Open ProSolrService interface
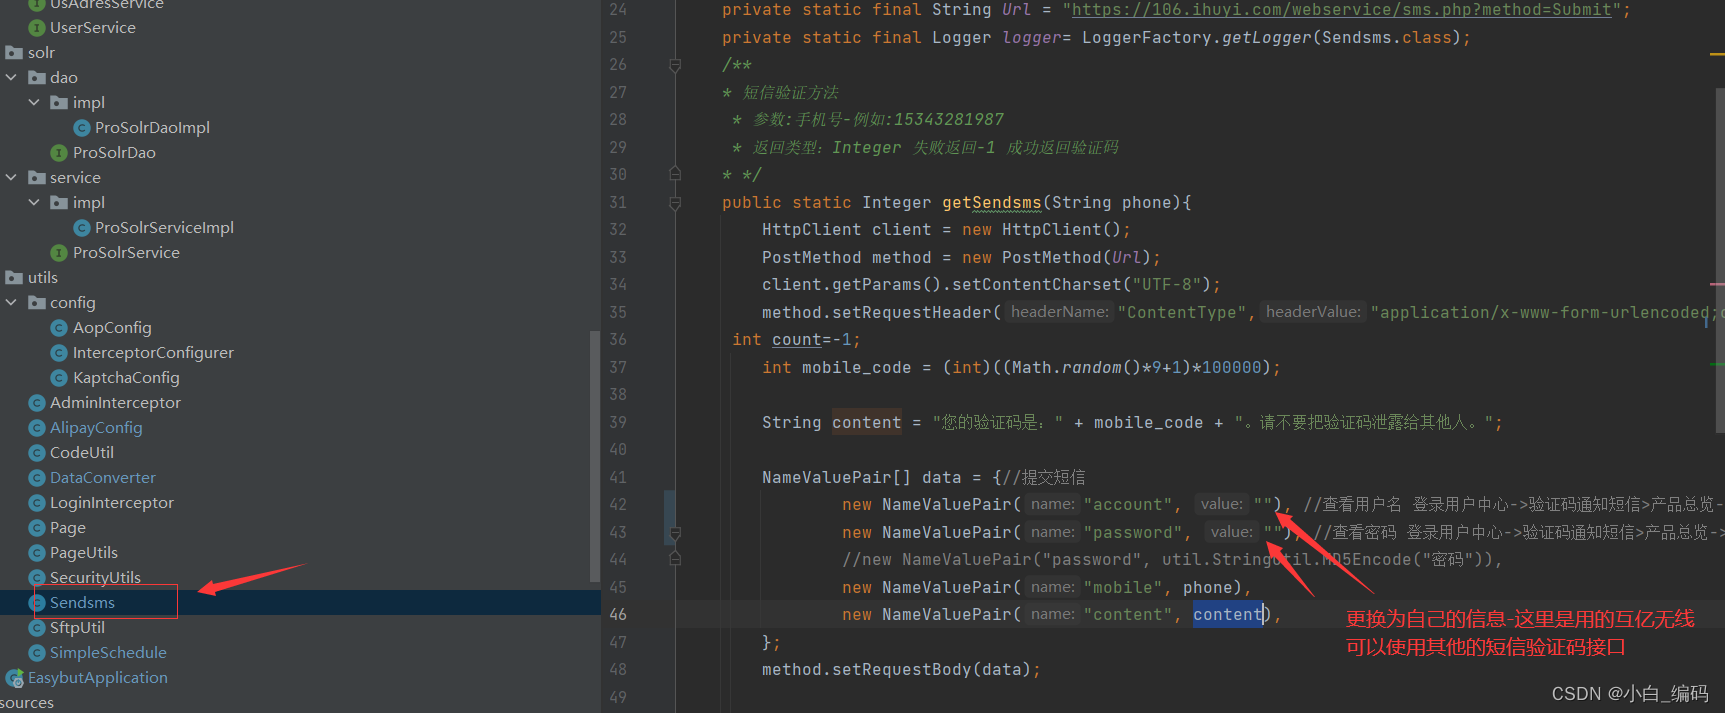 coord(126,252)
